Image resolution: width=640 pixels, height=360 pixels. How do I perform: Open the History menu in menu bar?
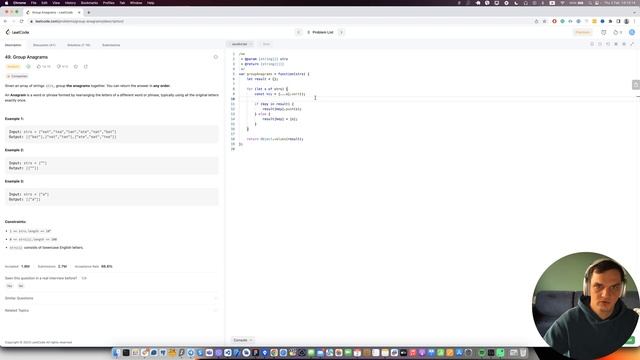[x=70, y=3]
